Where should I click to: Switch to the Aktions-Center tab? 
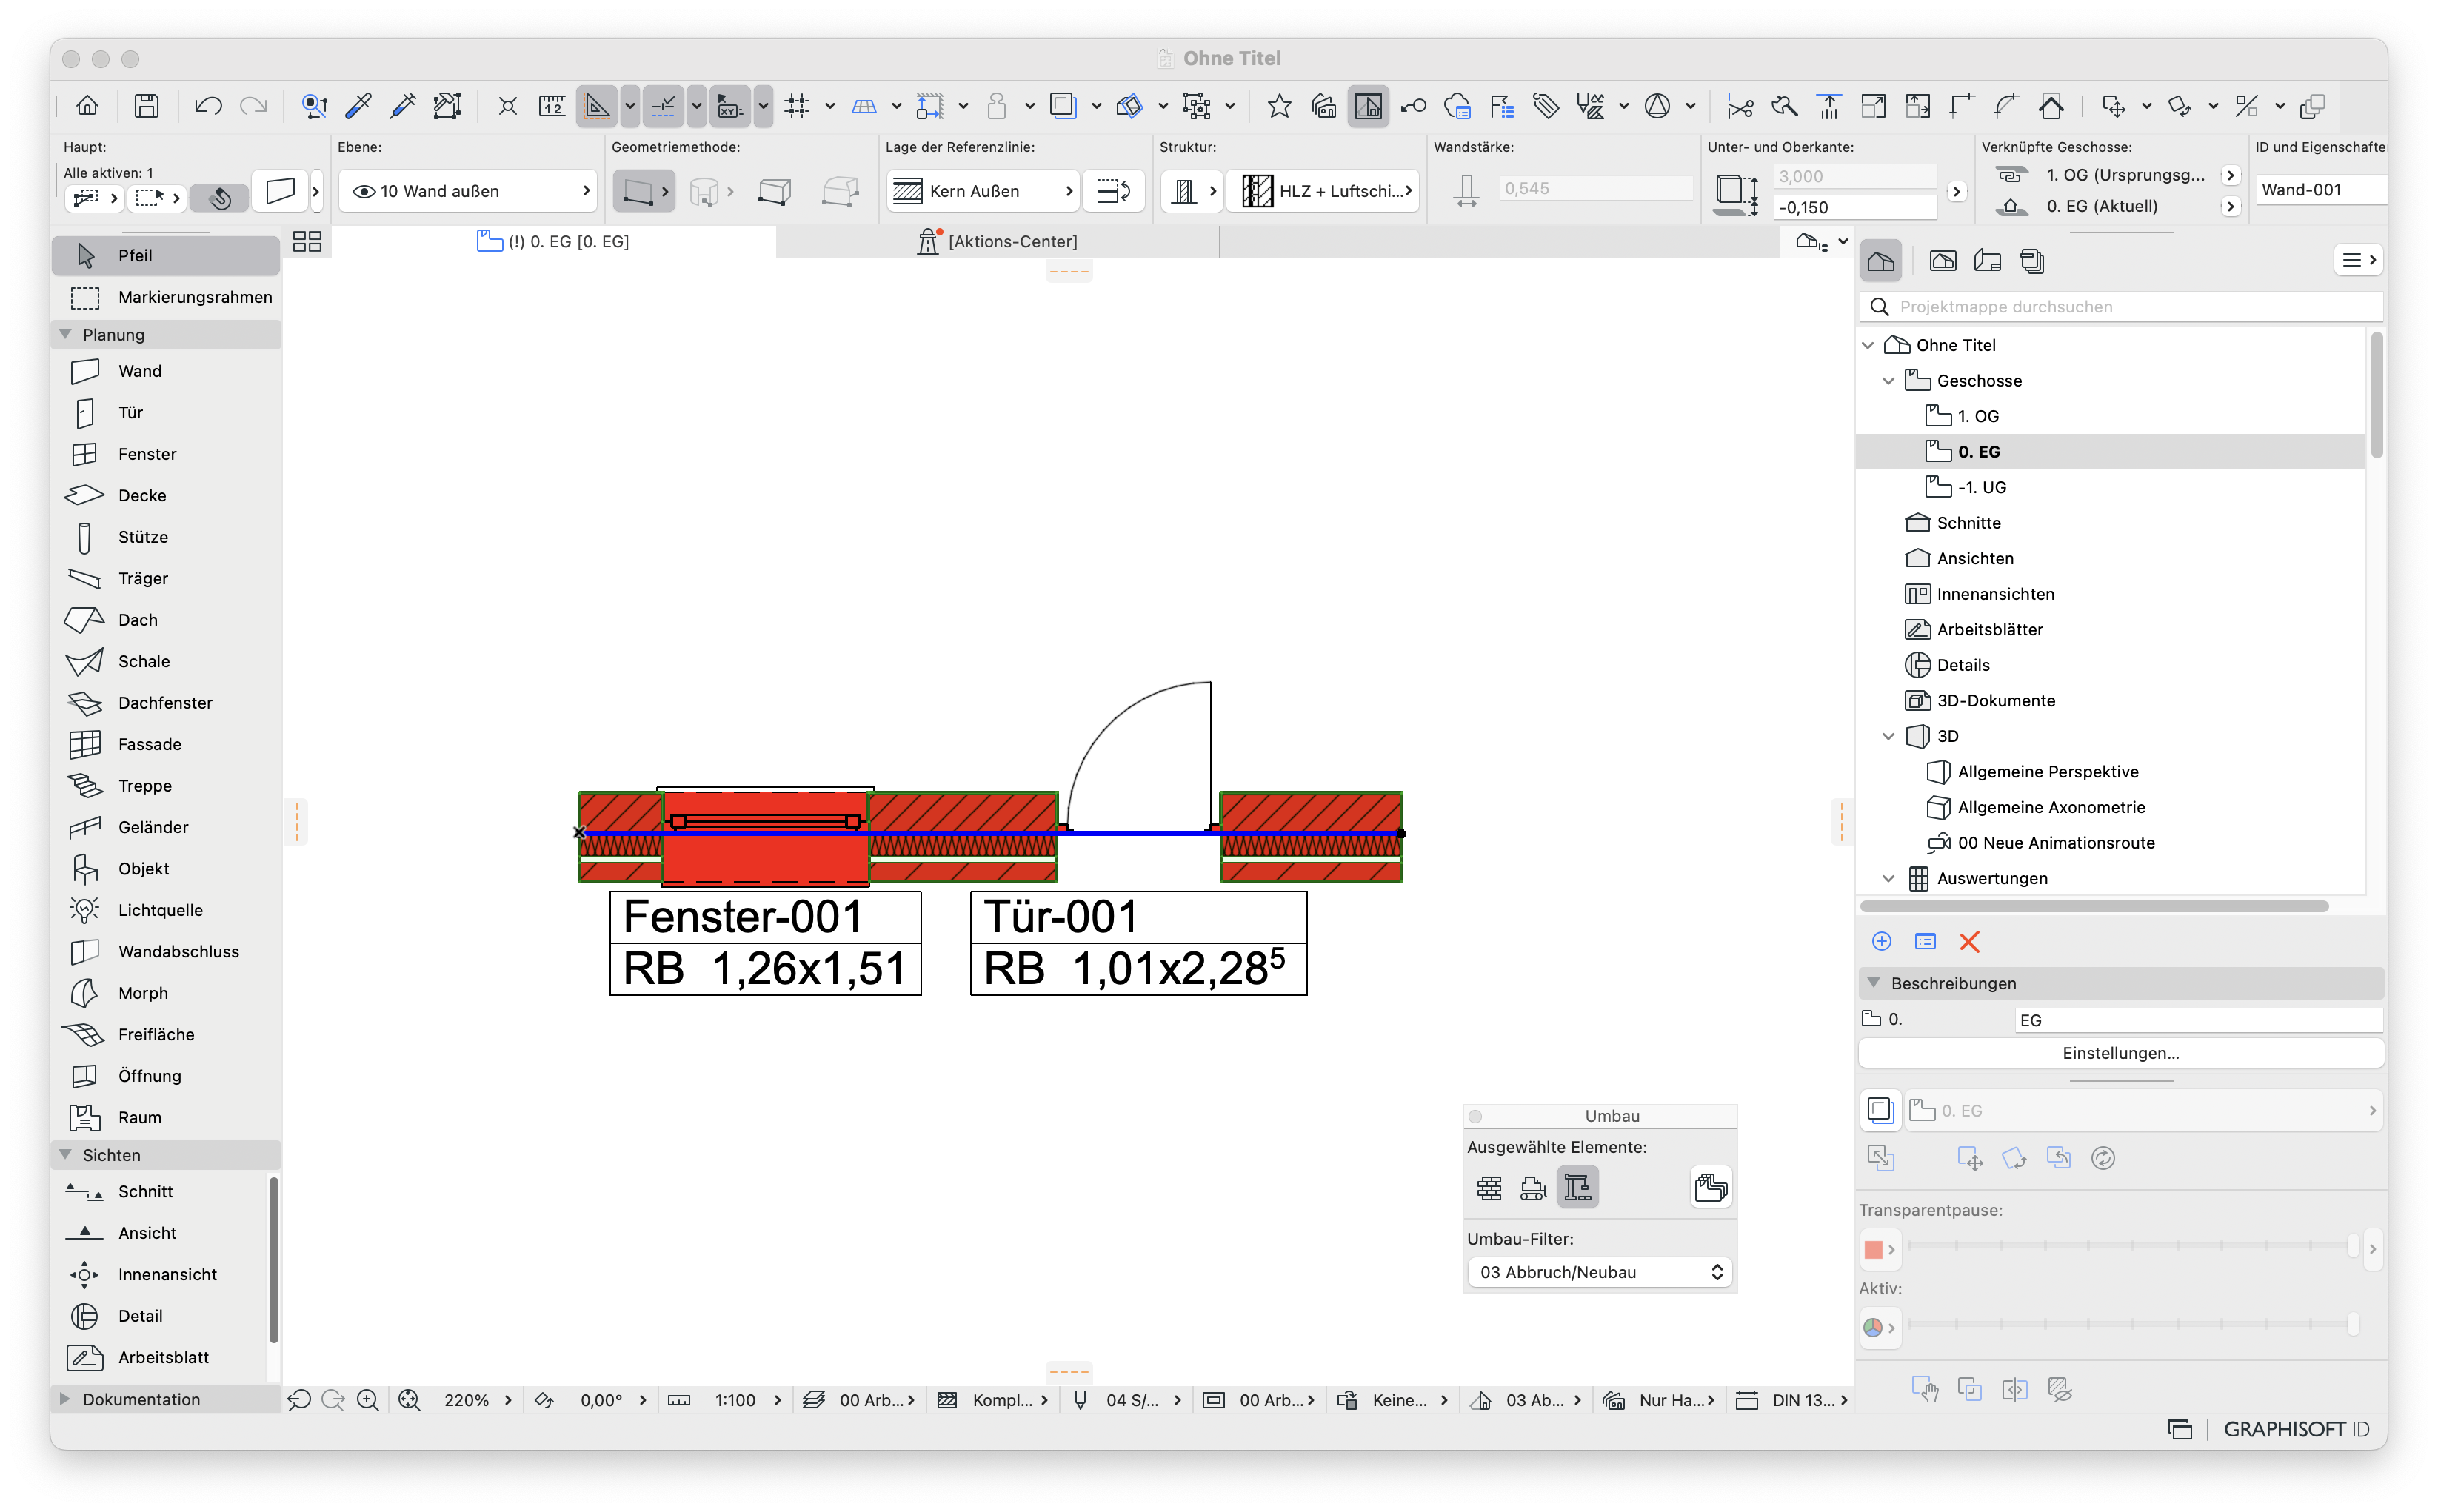(x=997, y=241)
